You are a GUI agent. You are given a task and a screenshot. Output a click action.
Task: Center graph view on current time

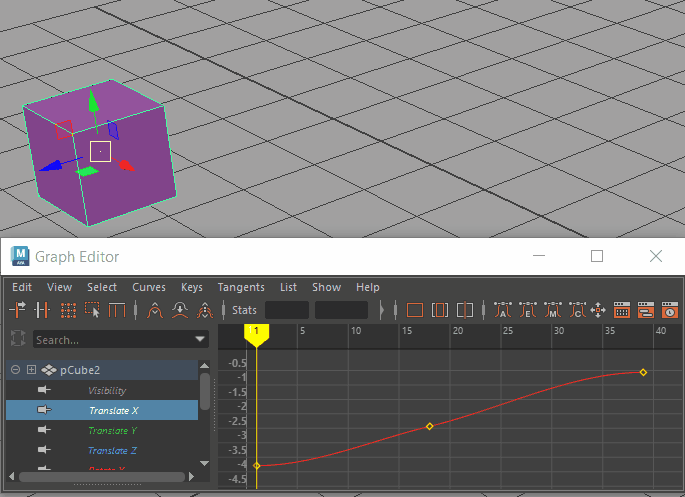point(464,310)
